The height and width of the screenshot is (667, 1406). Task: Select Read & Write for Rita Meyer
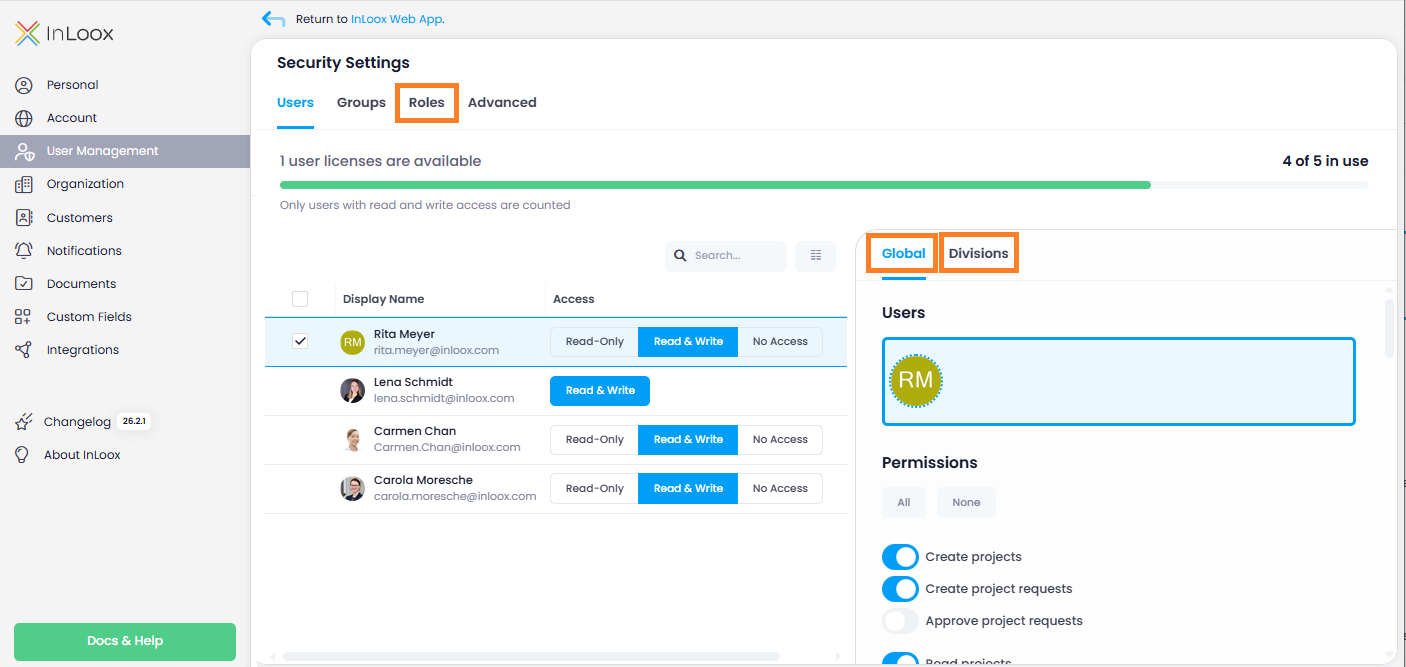688,342
